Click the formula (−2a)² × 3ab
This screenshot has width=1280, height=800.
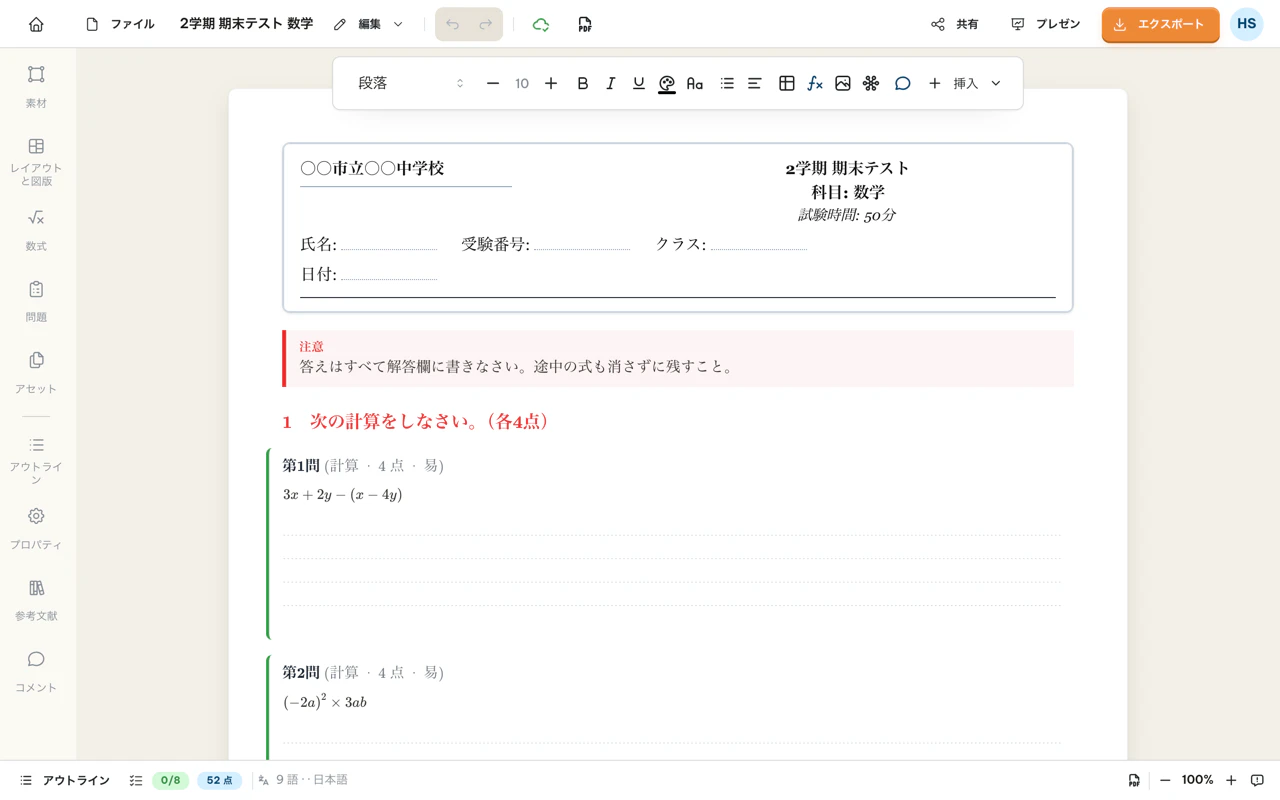point(325,702)
